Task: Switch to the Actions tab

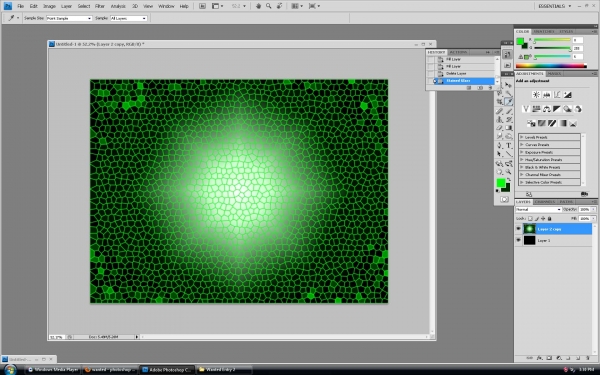Action: point(458,52)
